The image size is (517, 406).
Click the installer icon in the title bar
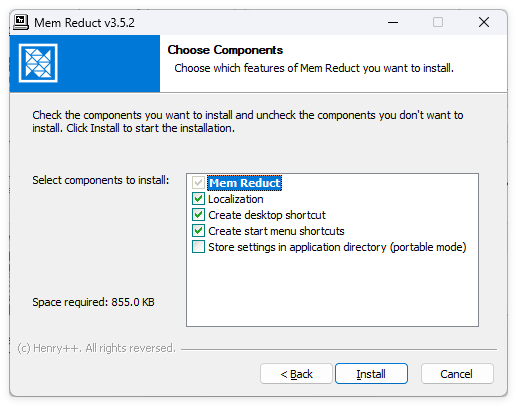pyautogui.click(x=21, y=22)
